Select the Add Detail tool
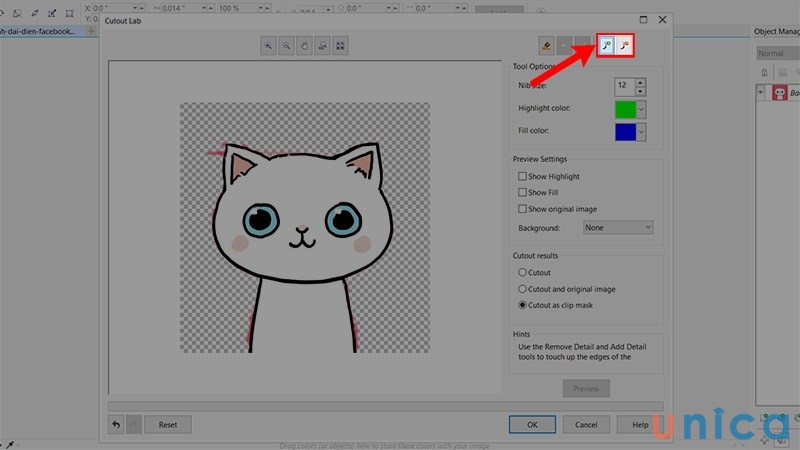 point(606,46)
